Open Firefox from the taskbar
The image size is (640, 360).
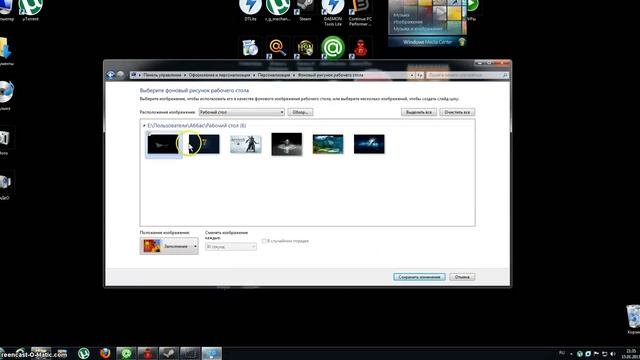(105, 353)
